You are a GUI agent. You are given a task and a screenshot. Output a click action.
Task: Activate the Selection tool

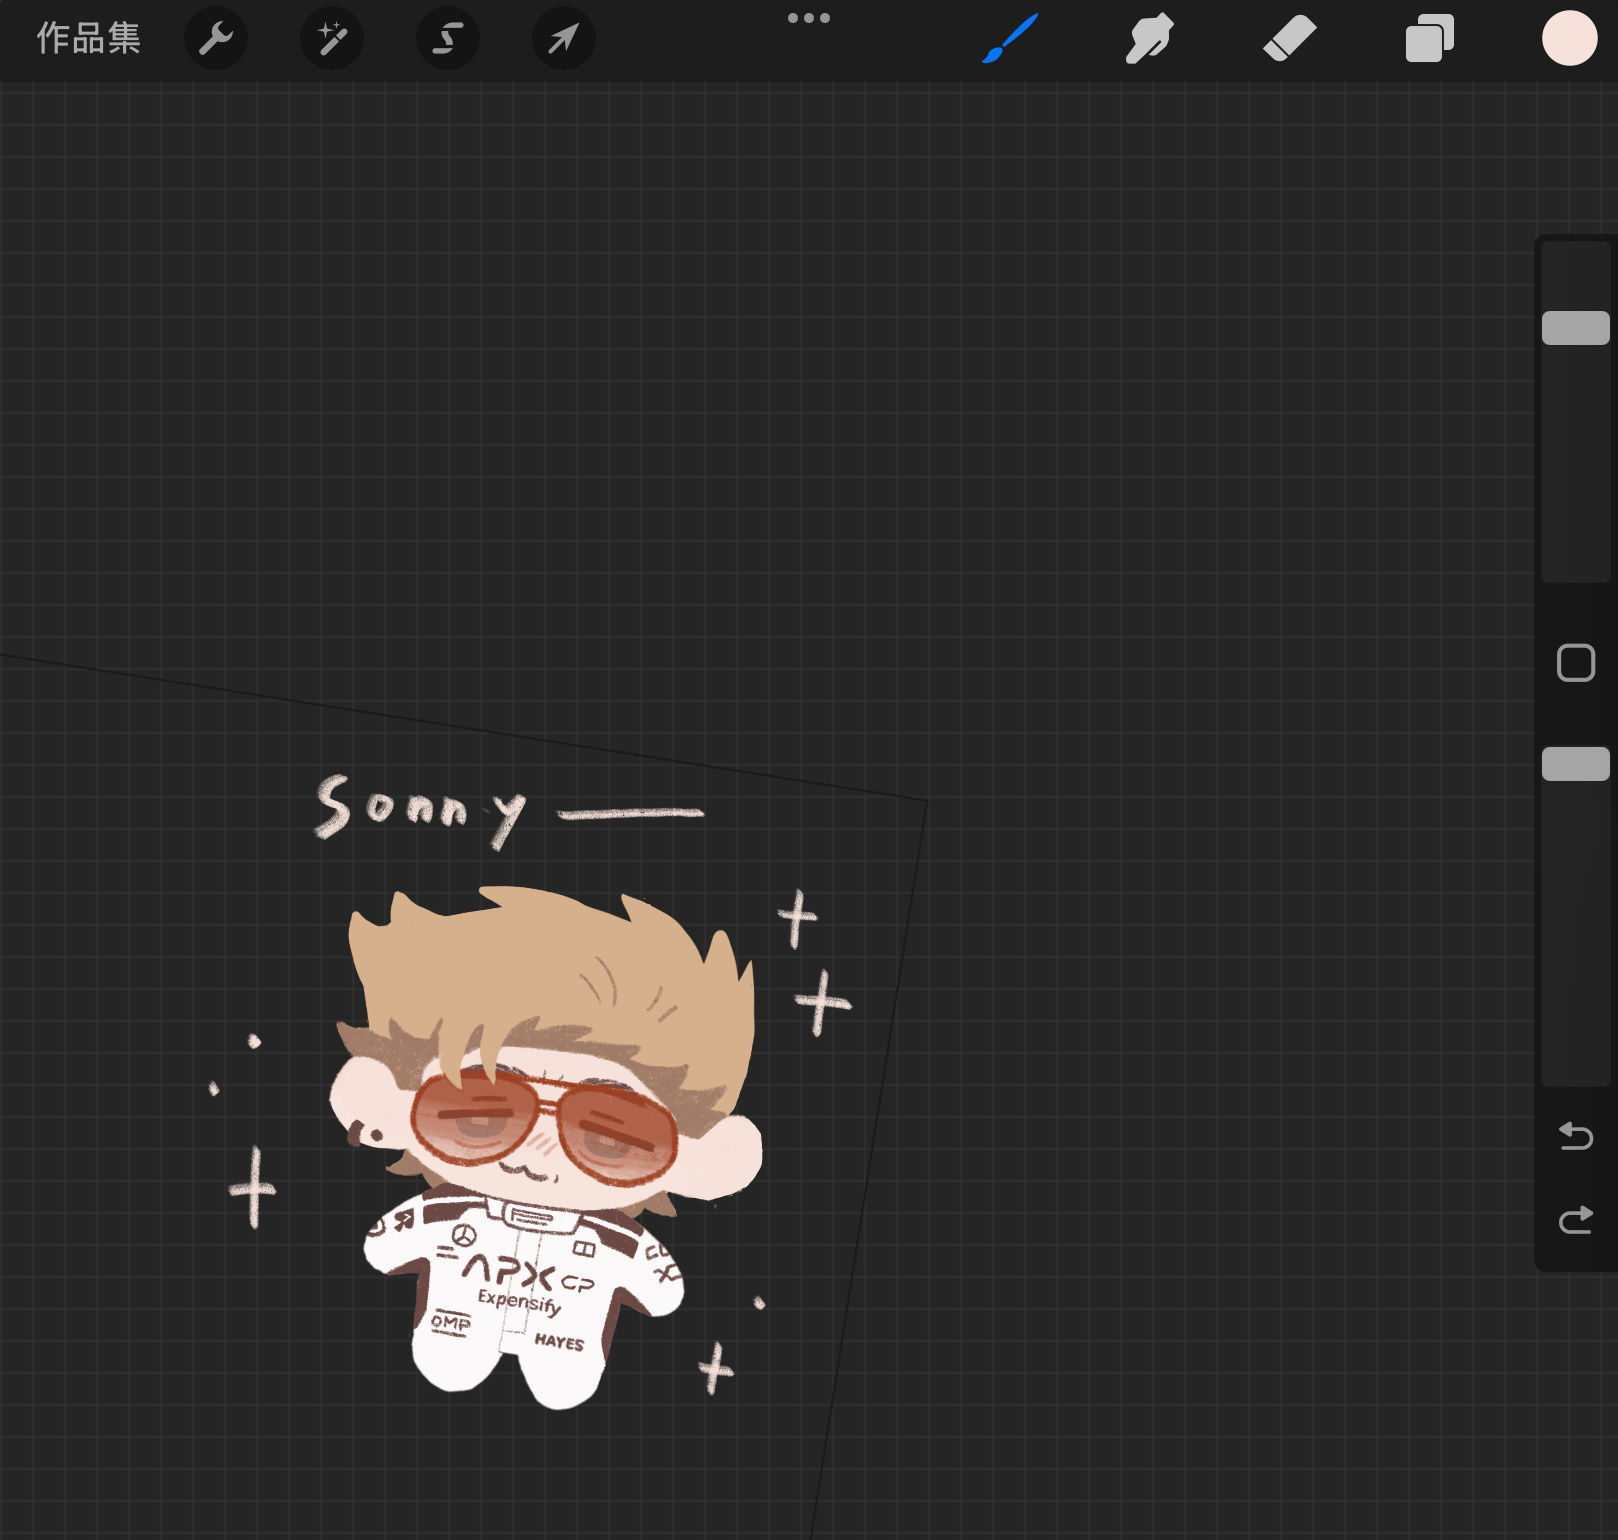(x=448, y=39)
